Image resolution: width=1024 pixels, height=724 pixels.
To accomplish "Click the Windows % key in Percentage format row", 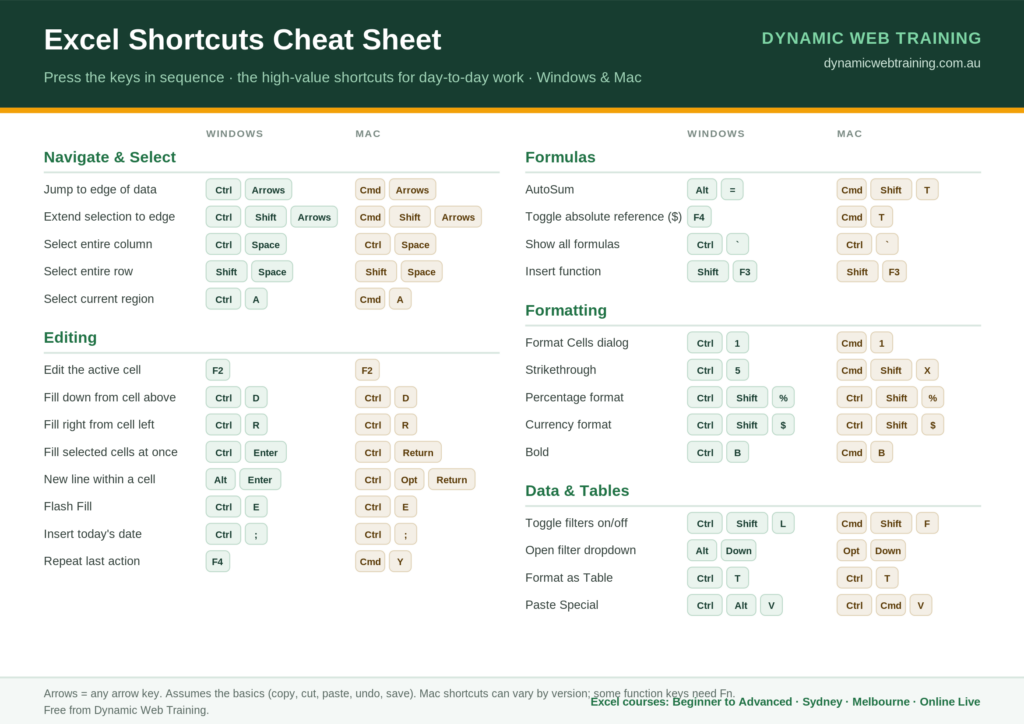I will 783,398.
